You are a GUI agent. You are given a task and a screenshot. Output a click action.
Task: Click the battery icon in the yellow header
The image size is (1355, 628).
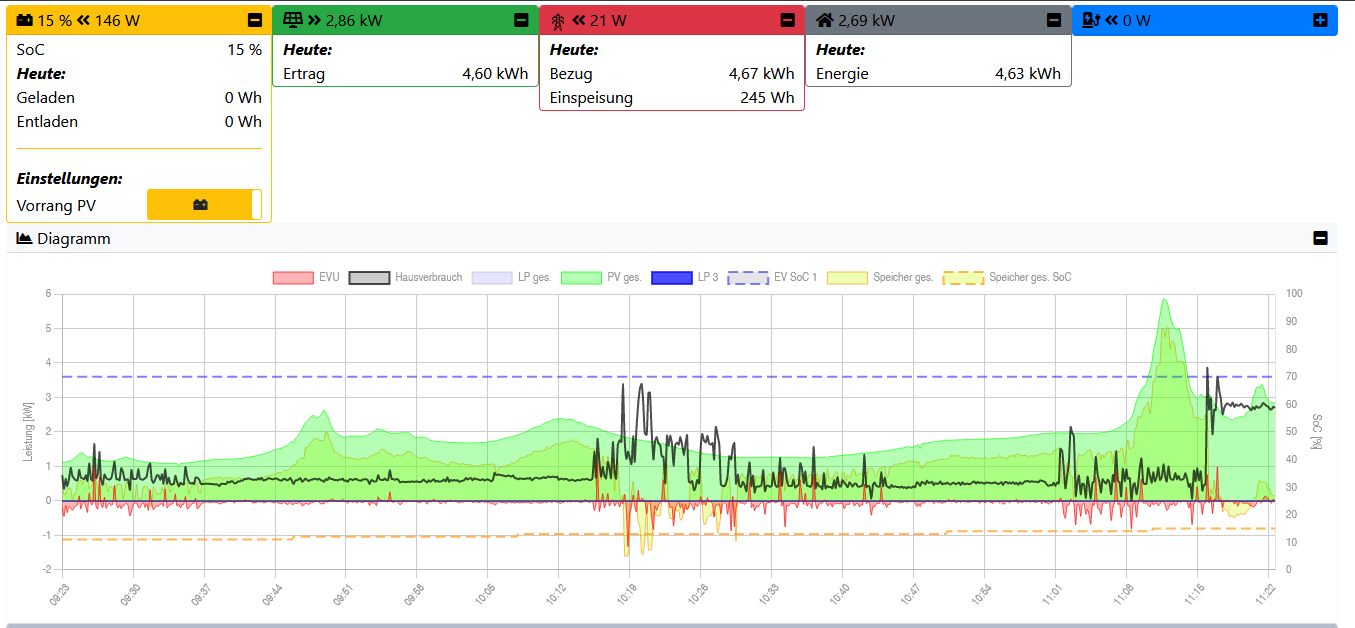point(25,20)
